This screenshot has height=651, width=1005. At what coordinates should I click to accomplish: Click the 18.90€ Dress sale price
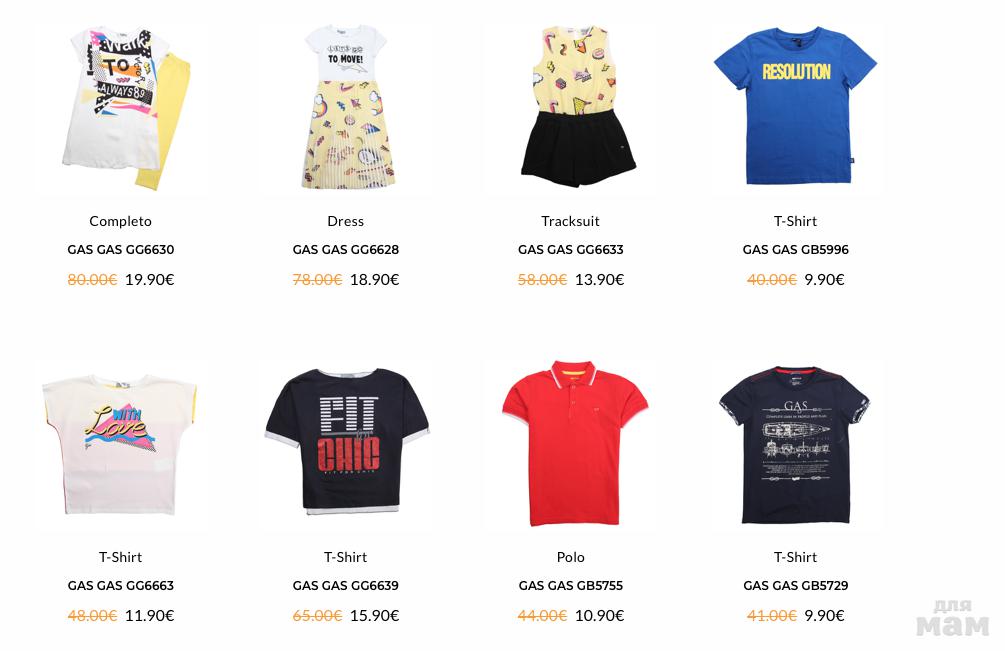[374, 279]
